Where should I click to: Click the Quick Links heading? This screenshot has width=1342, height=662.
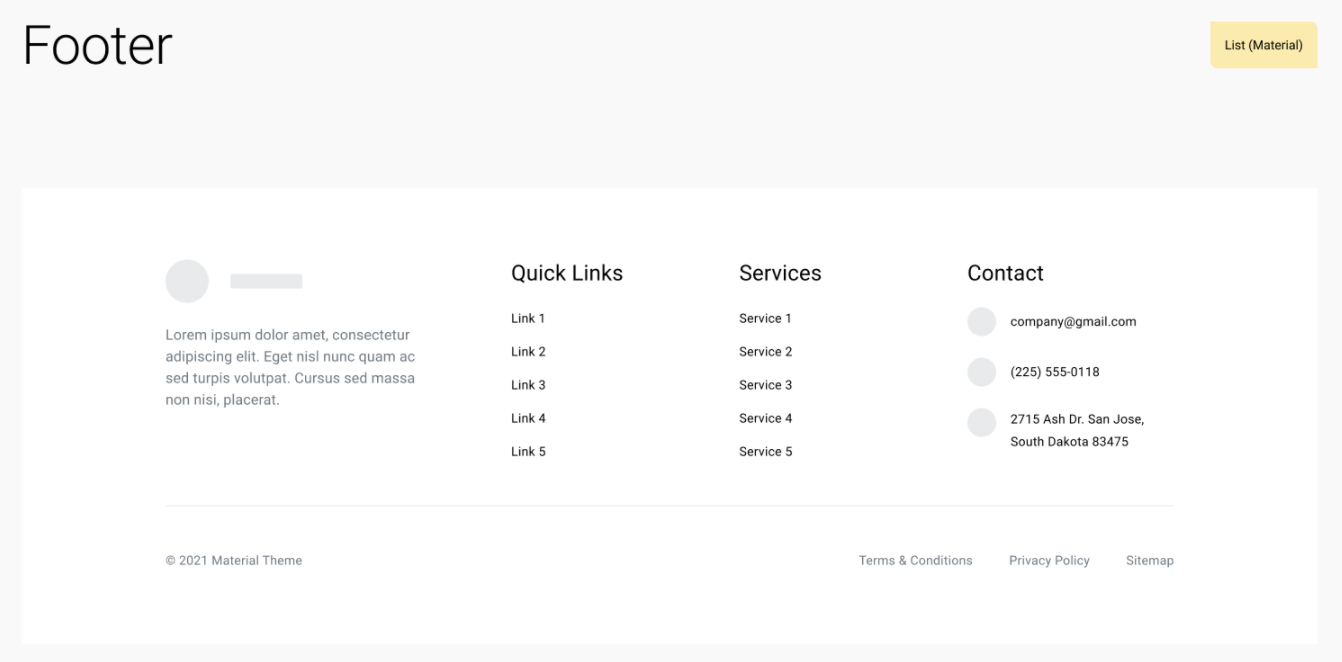(x=567, y=273)
